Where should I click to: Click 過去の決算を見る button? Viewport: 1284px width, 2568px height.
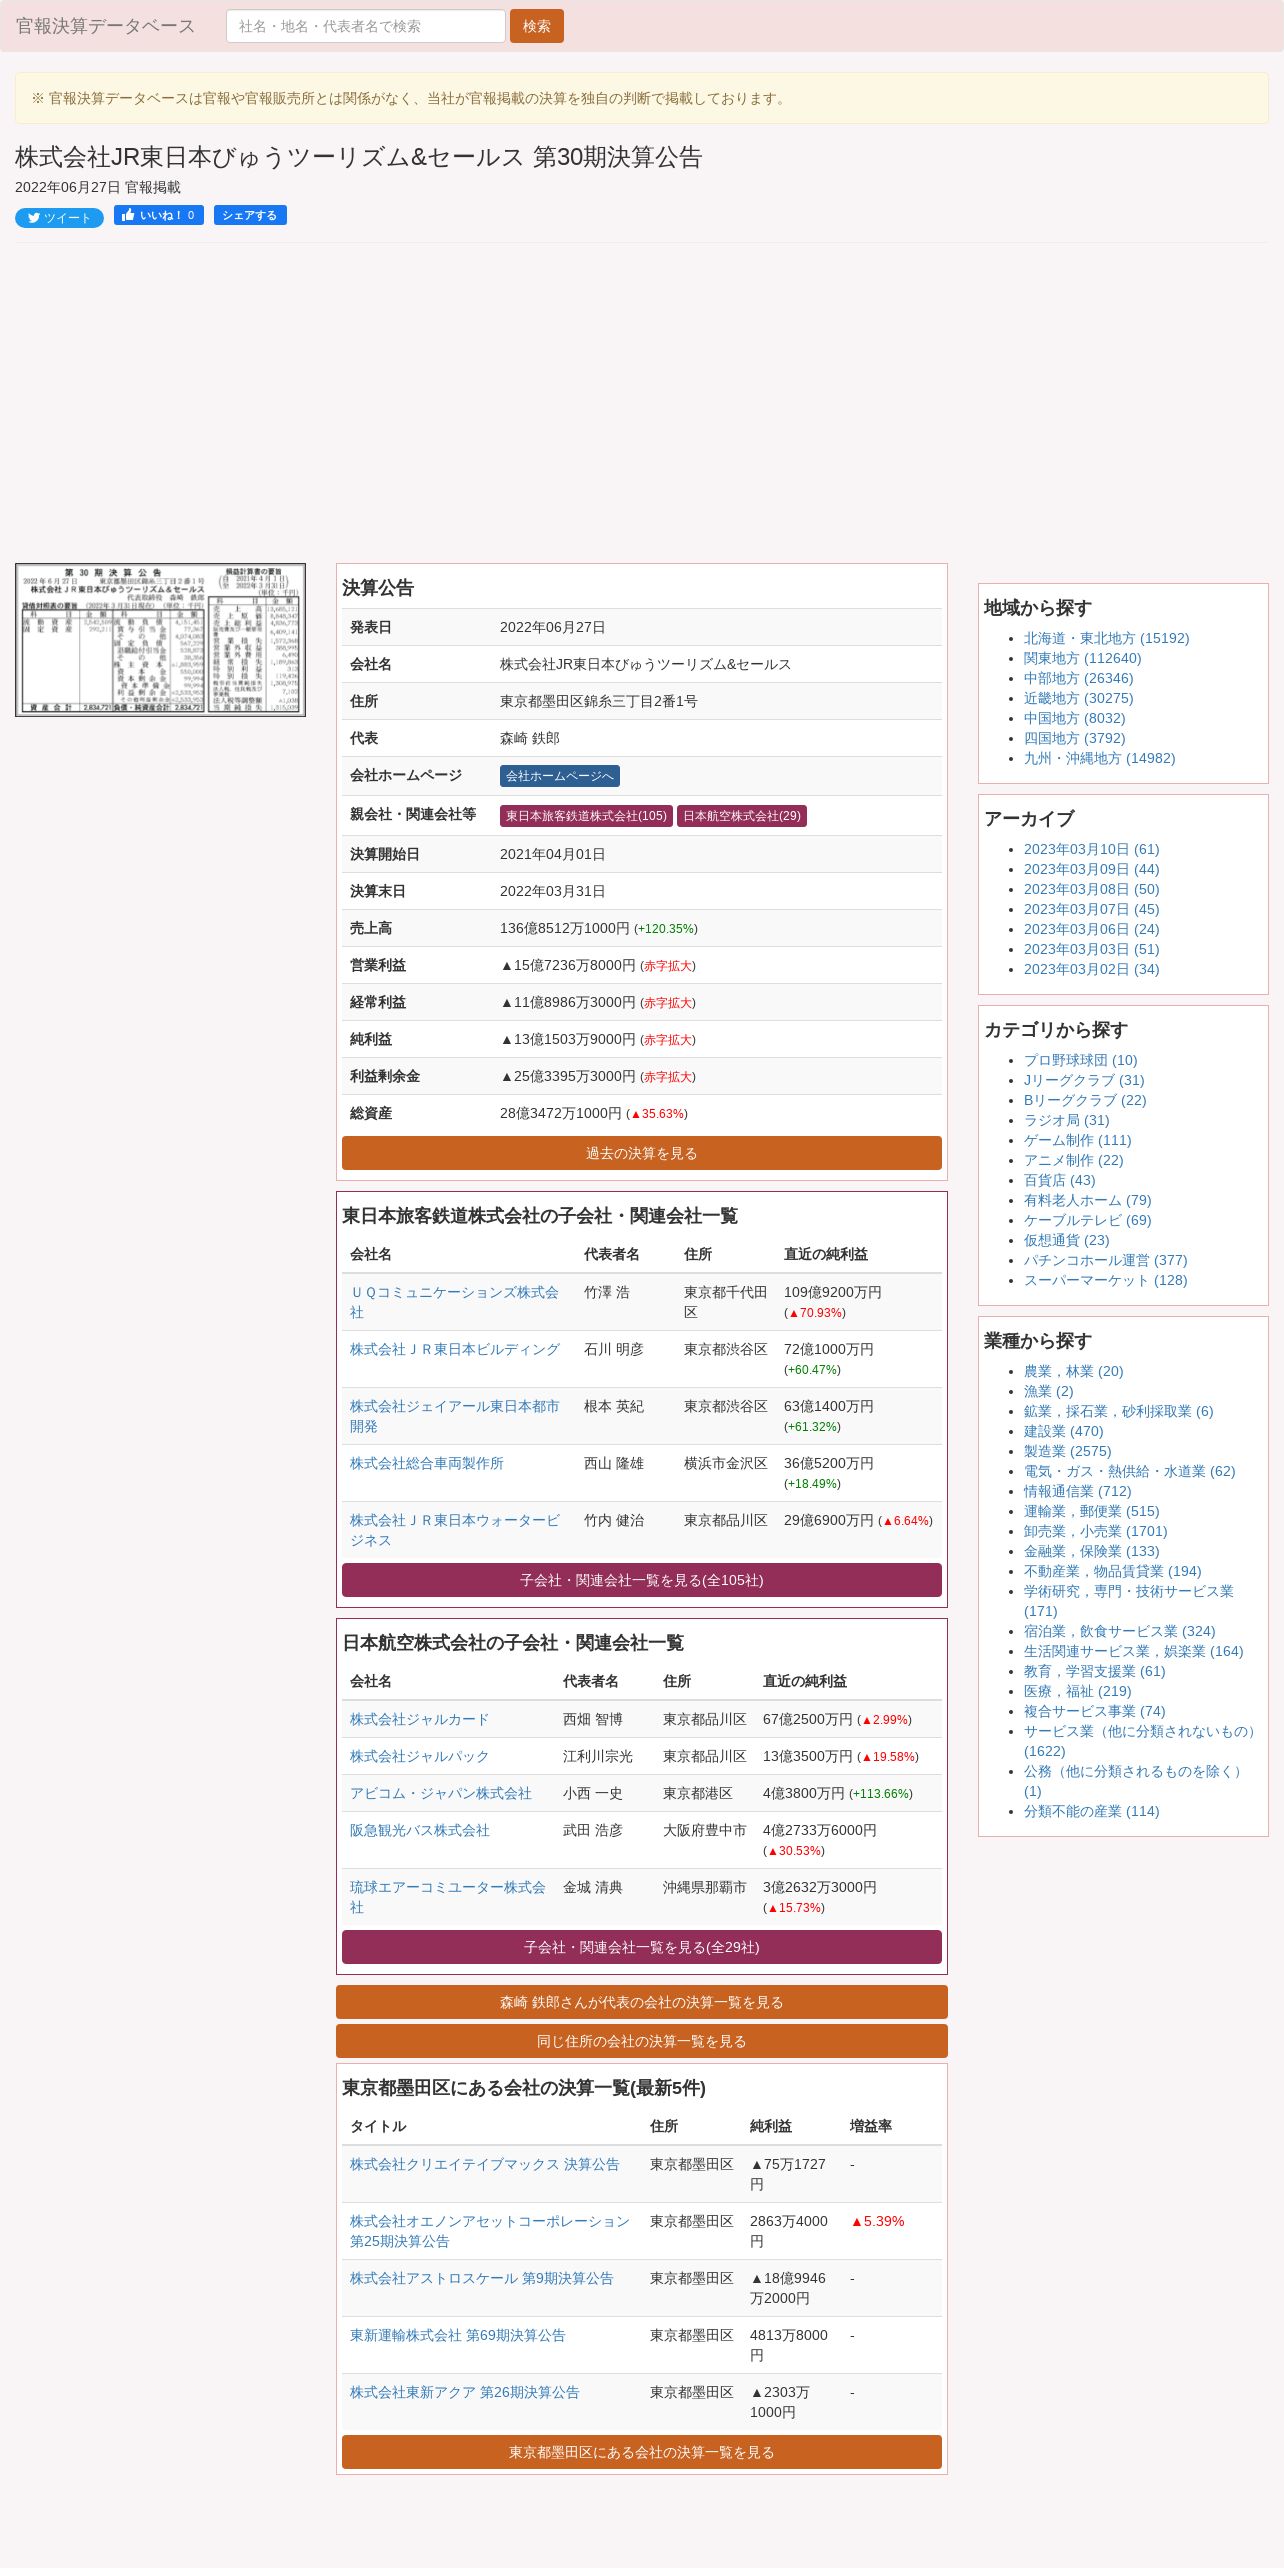[x=642, y=1153]
